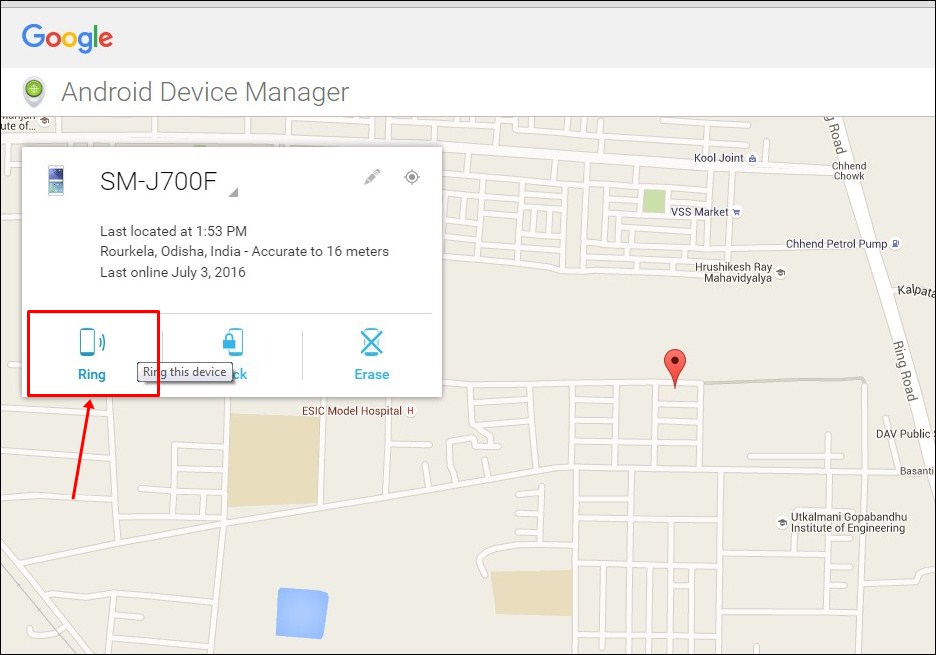Click the 'Hrushikesh Ray Mahavidyalaya' map label
The width and height of the screenshot is (936, 655).
[x=734, y=272]
